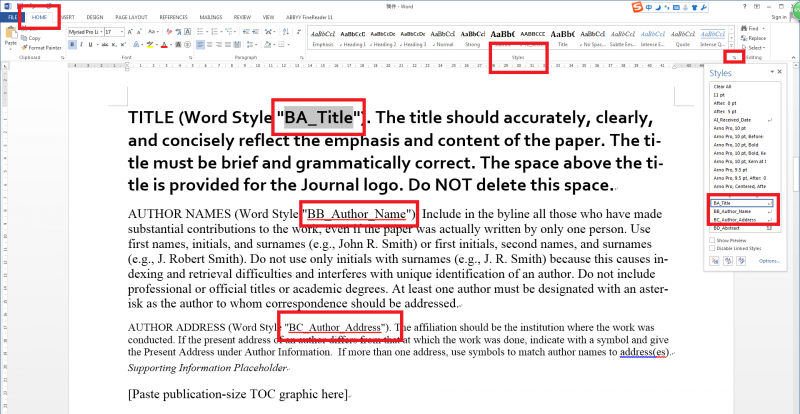Click the Multilevel List icon
Viewport: 800px width, 414px height.
229,32
